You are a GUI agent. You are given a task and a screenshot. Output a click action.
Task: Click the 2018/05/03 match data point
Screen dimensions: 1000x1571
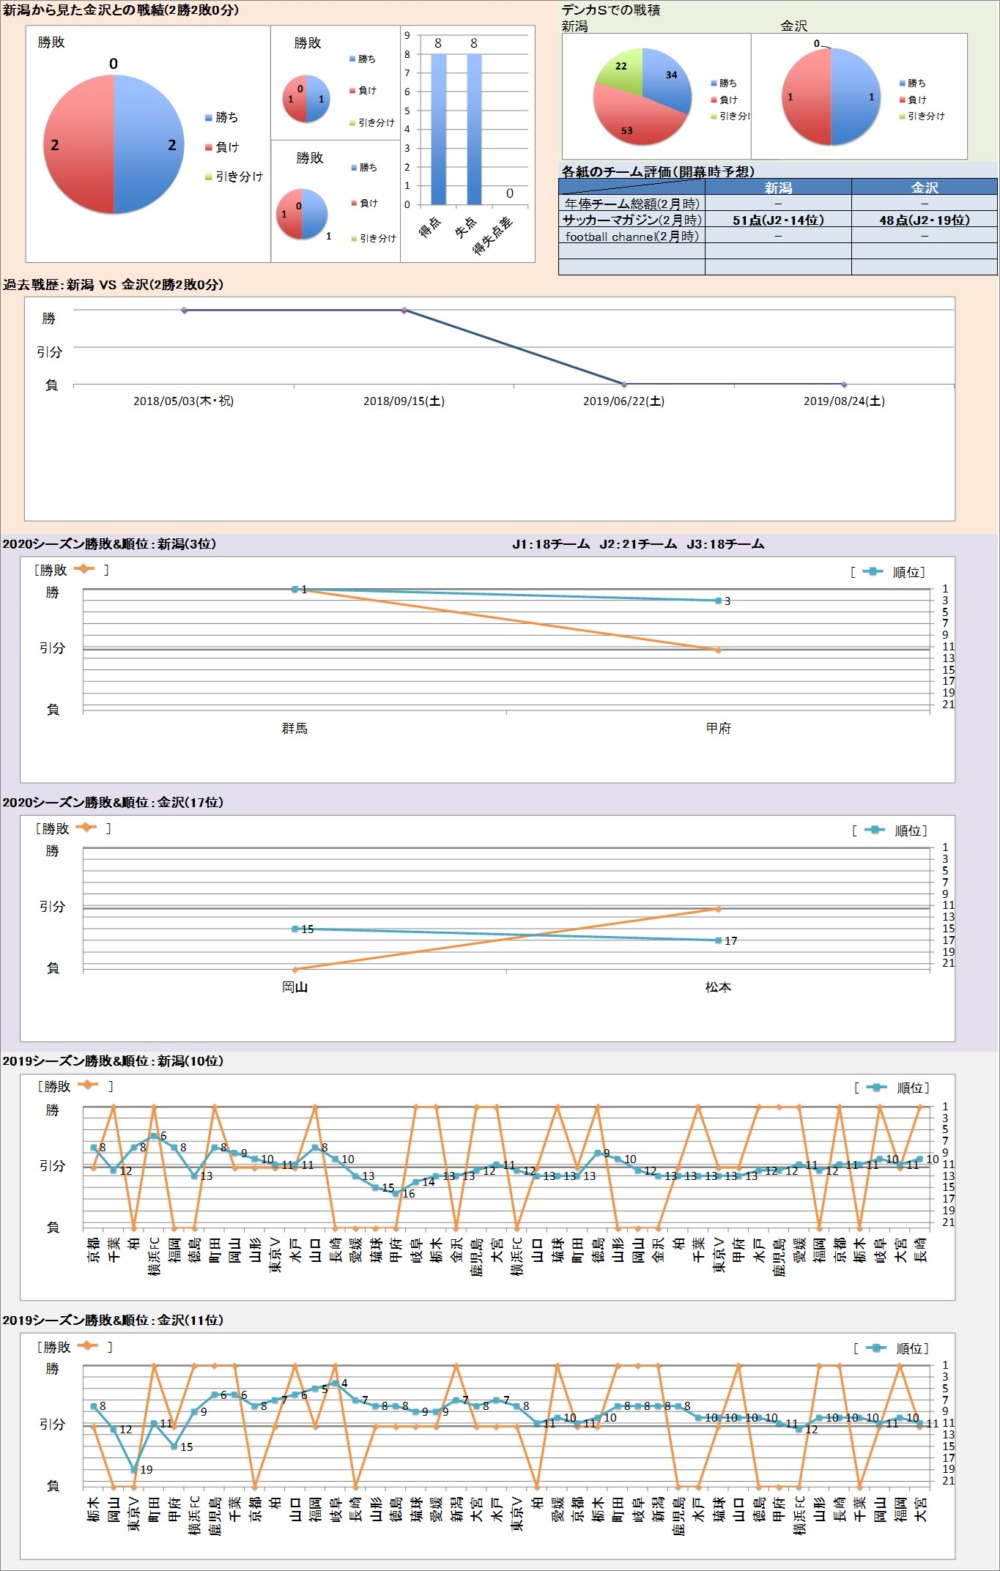coord(184,310)
